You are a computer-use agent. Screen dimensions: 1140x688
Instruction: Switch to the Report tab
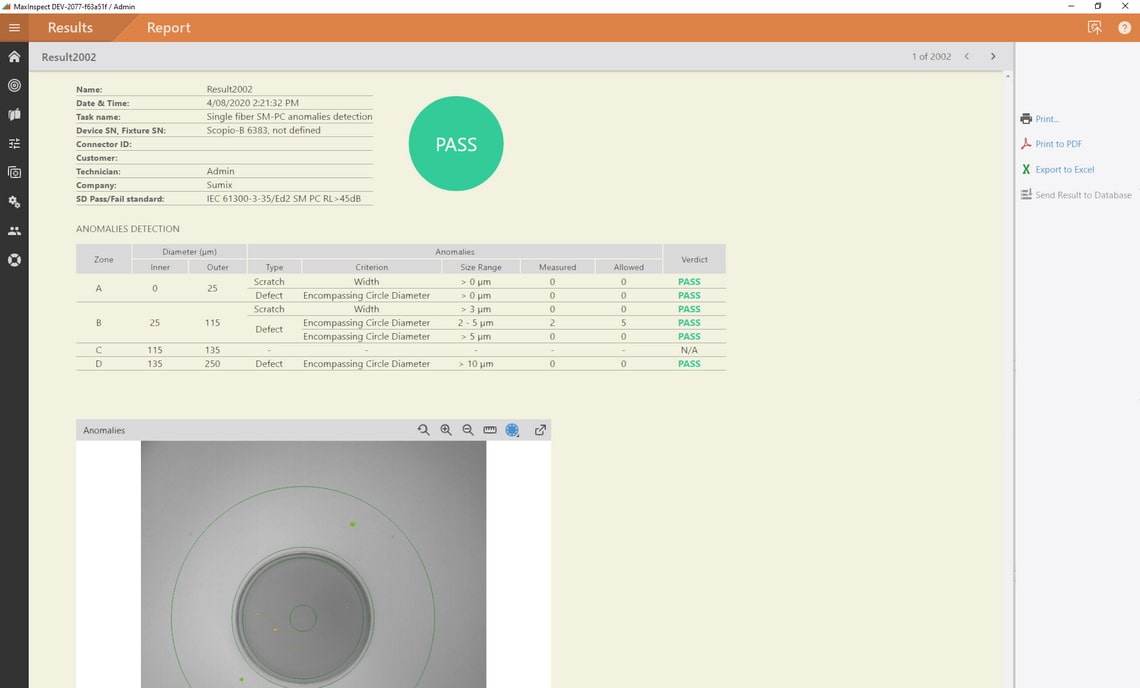(x=169, y=28)
